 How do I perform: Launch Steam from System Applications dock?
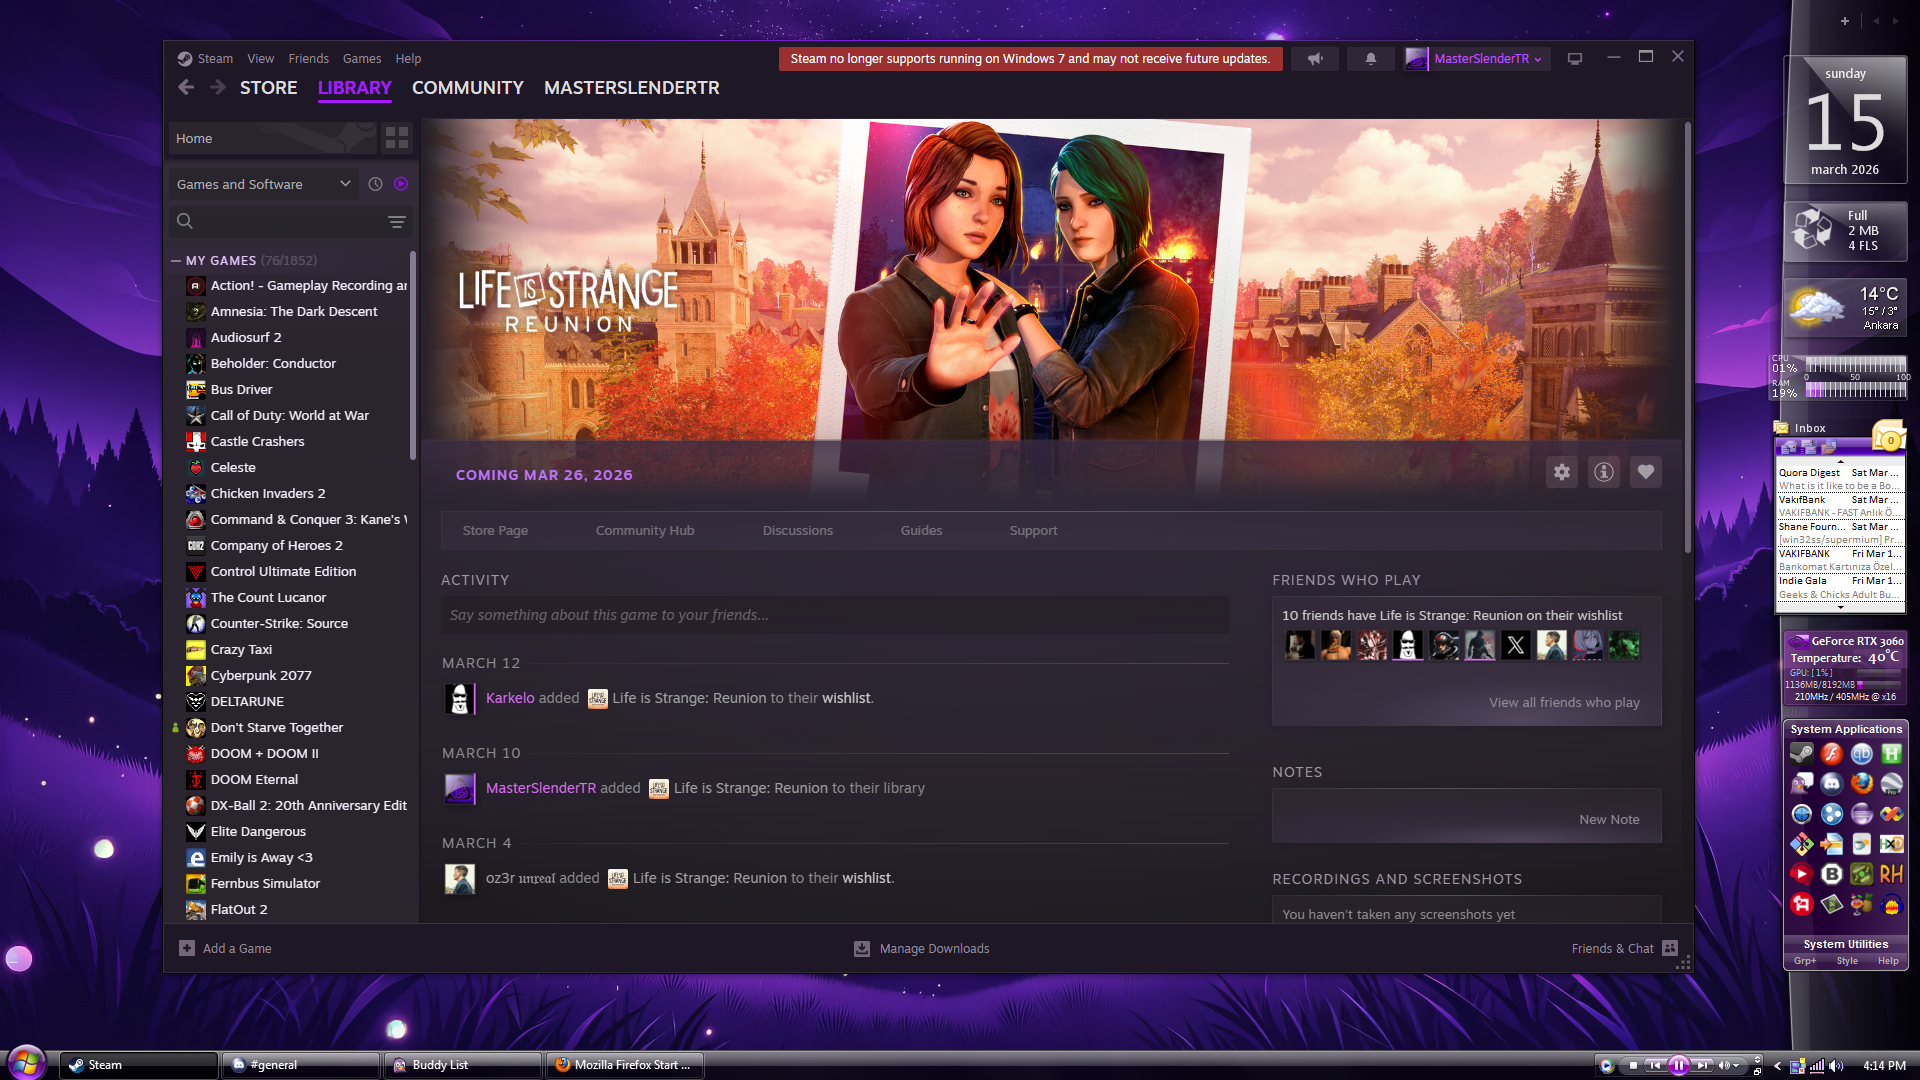(1802, 754)
